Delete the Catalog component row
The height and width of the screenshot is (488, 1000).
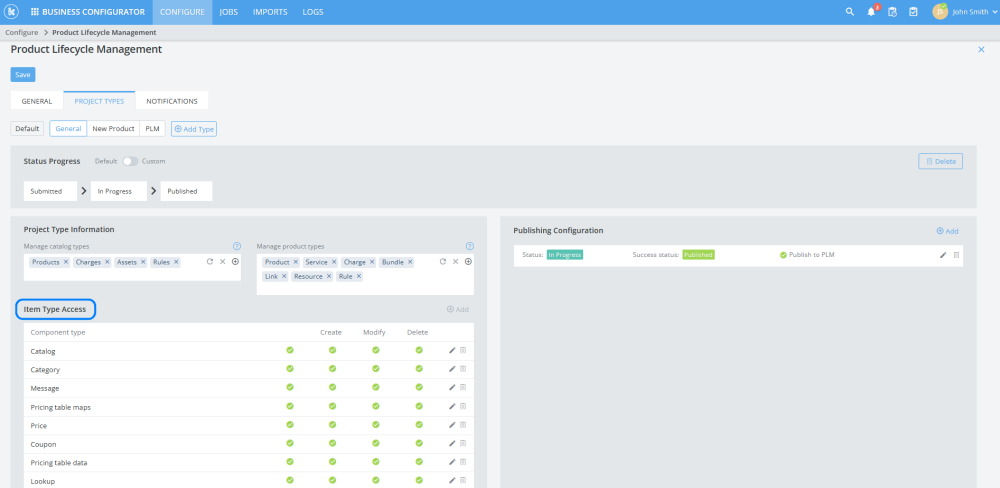[x=463, y=350]
